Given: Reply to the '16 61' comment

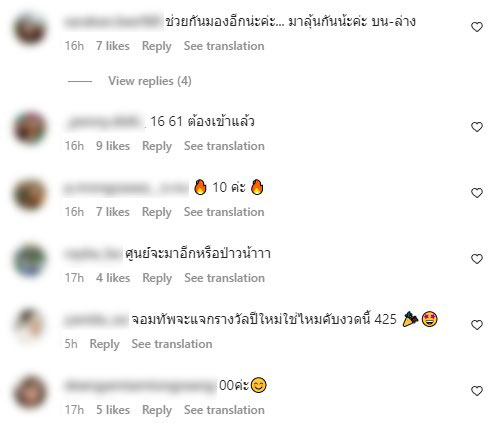Looking at the screenshot, I should pyautogui.click(x=157, y=146).
